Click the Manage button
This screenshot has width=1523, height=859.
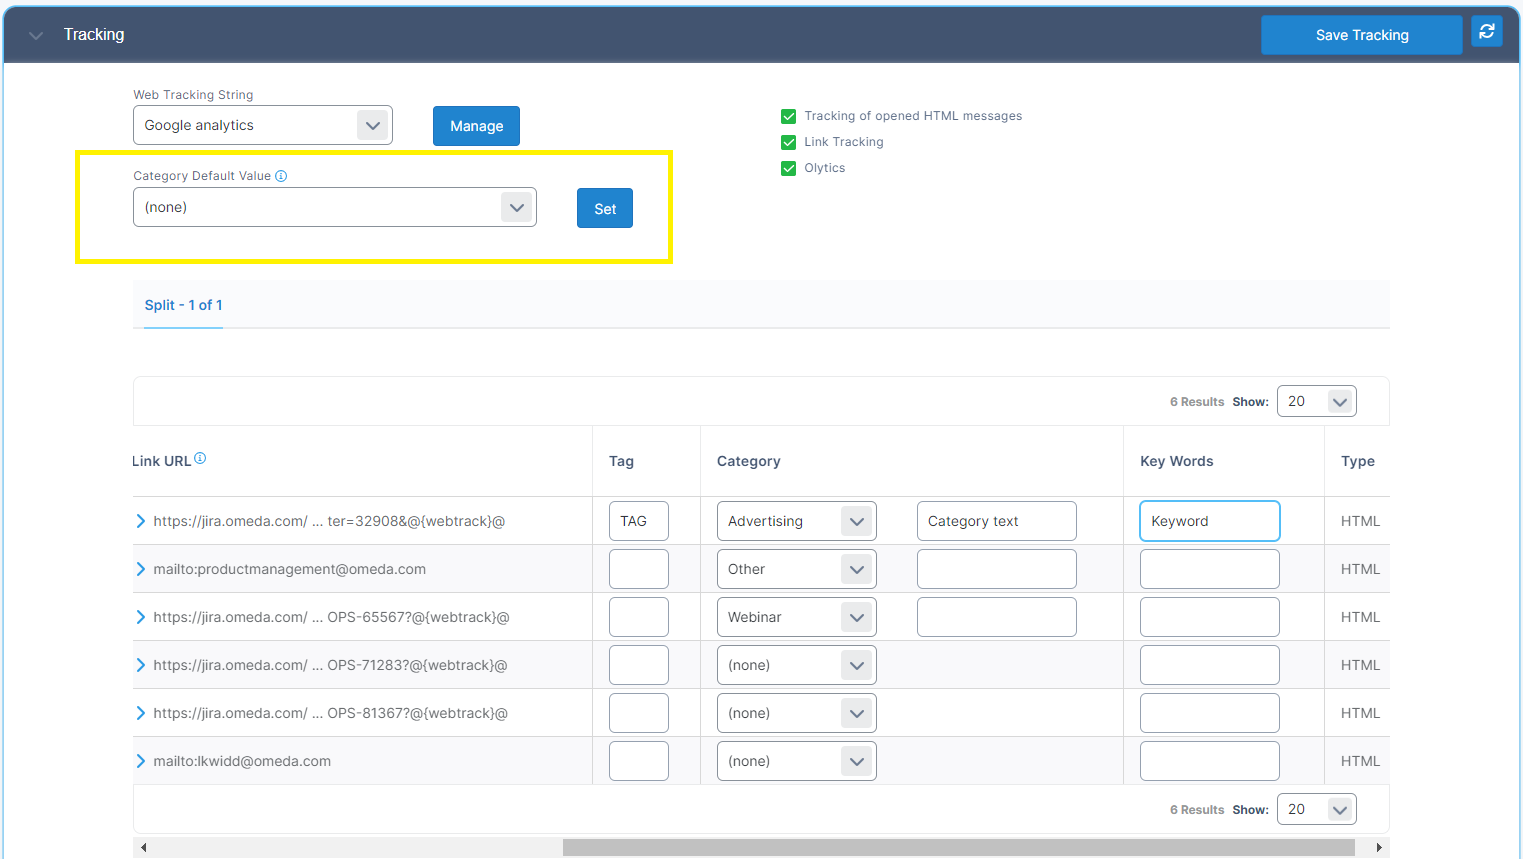coord(476,126)
